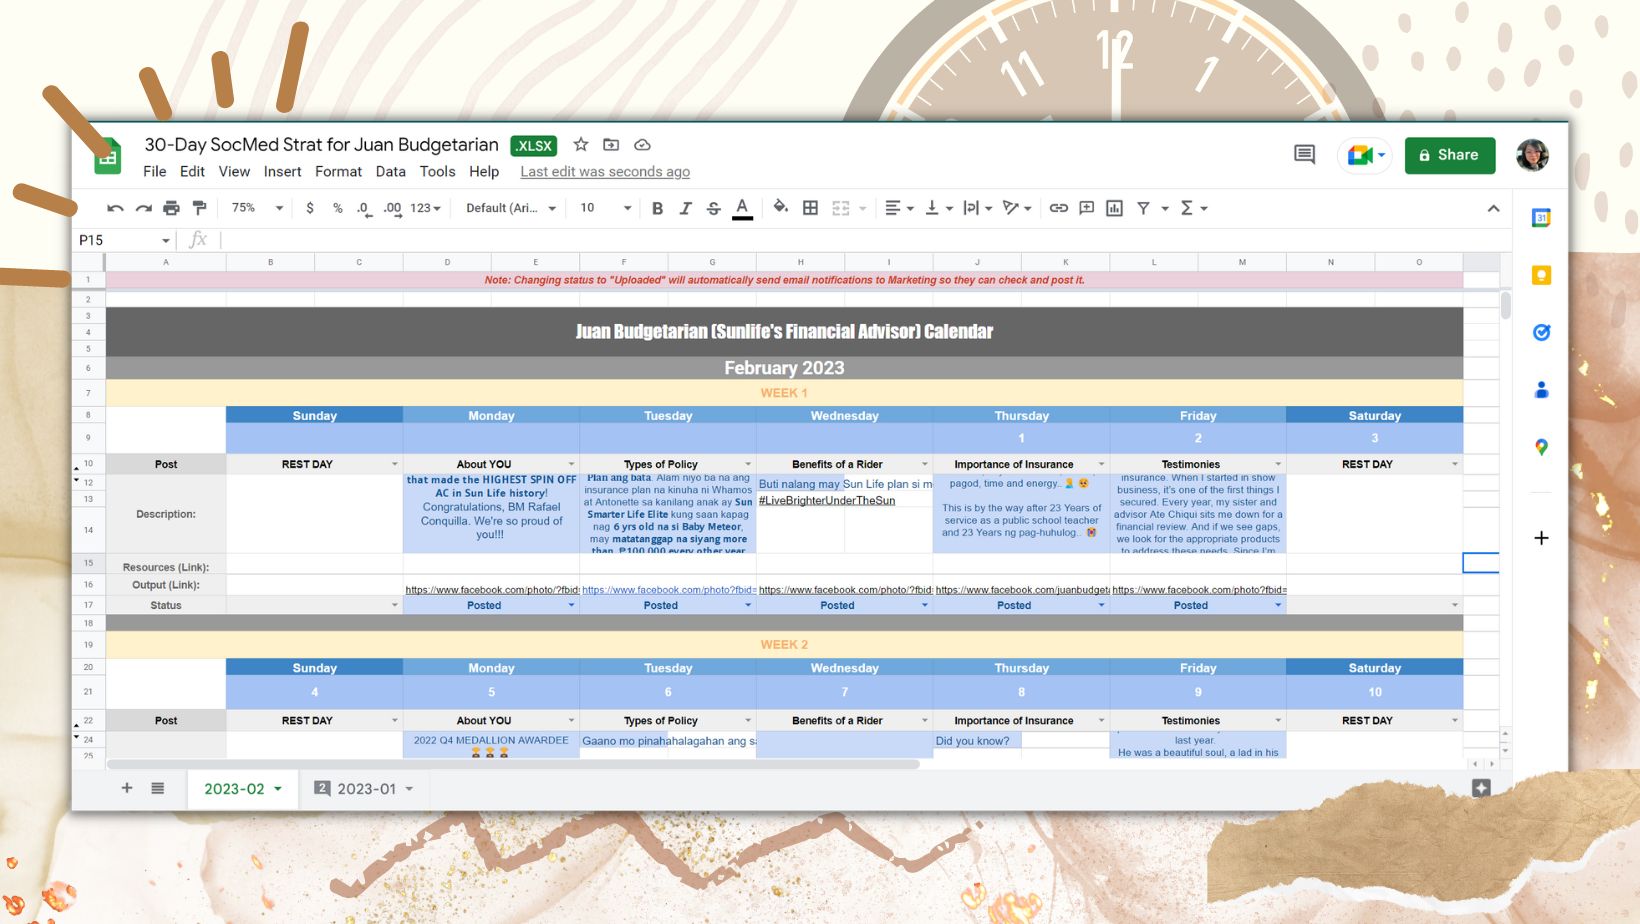The width and height of the screenshot is (1640, 924).
Task: Open vertical align options
Action: click(938, 208)
